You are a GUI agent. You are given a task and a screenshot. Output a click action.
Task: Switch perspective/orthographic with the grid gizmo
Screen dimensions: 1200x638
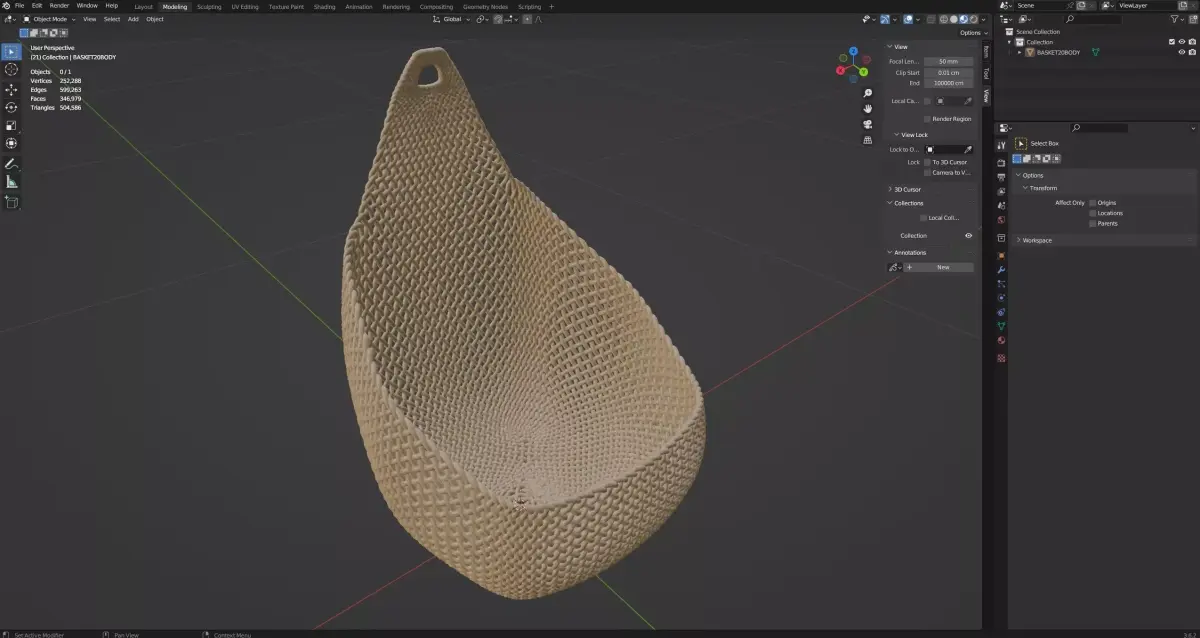868,139
